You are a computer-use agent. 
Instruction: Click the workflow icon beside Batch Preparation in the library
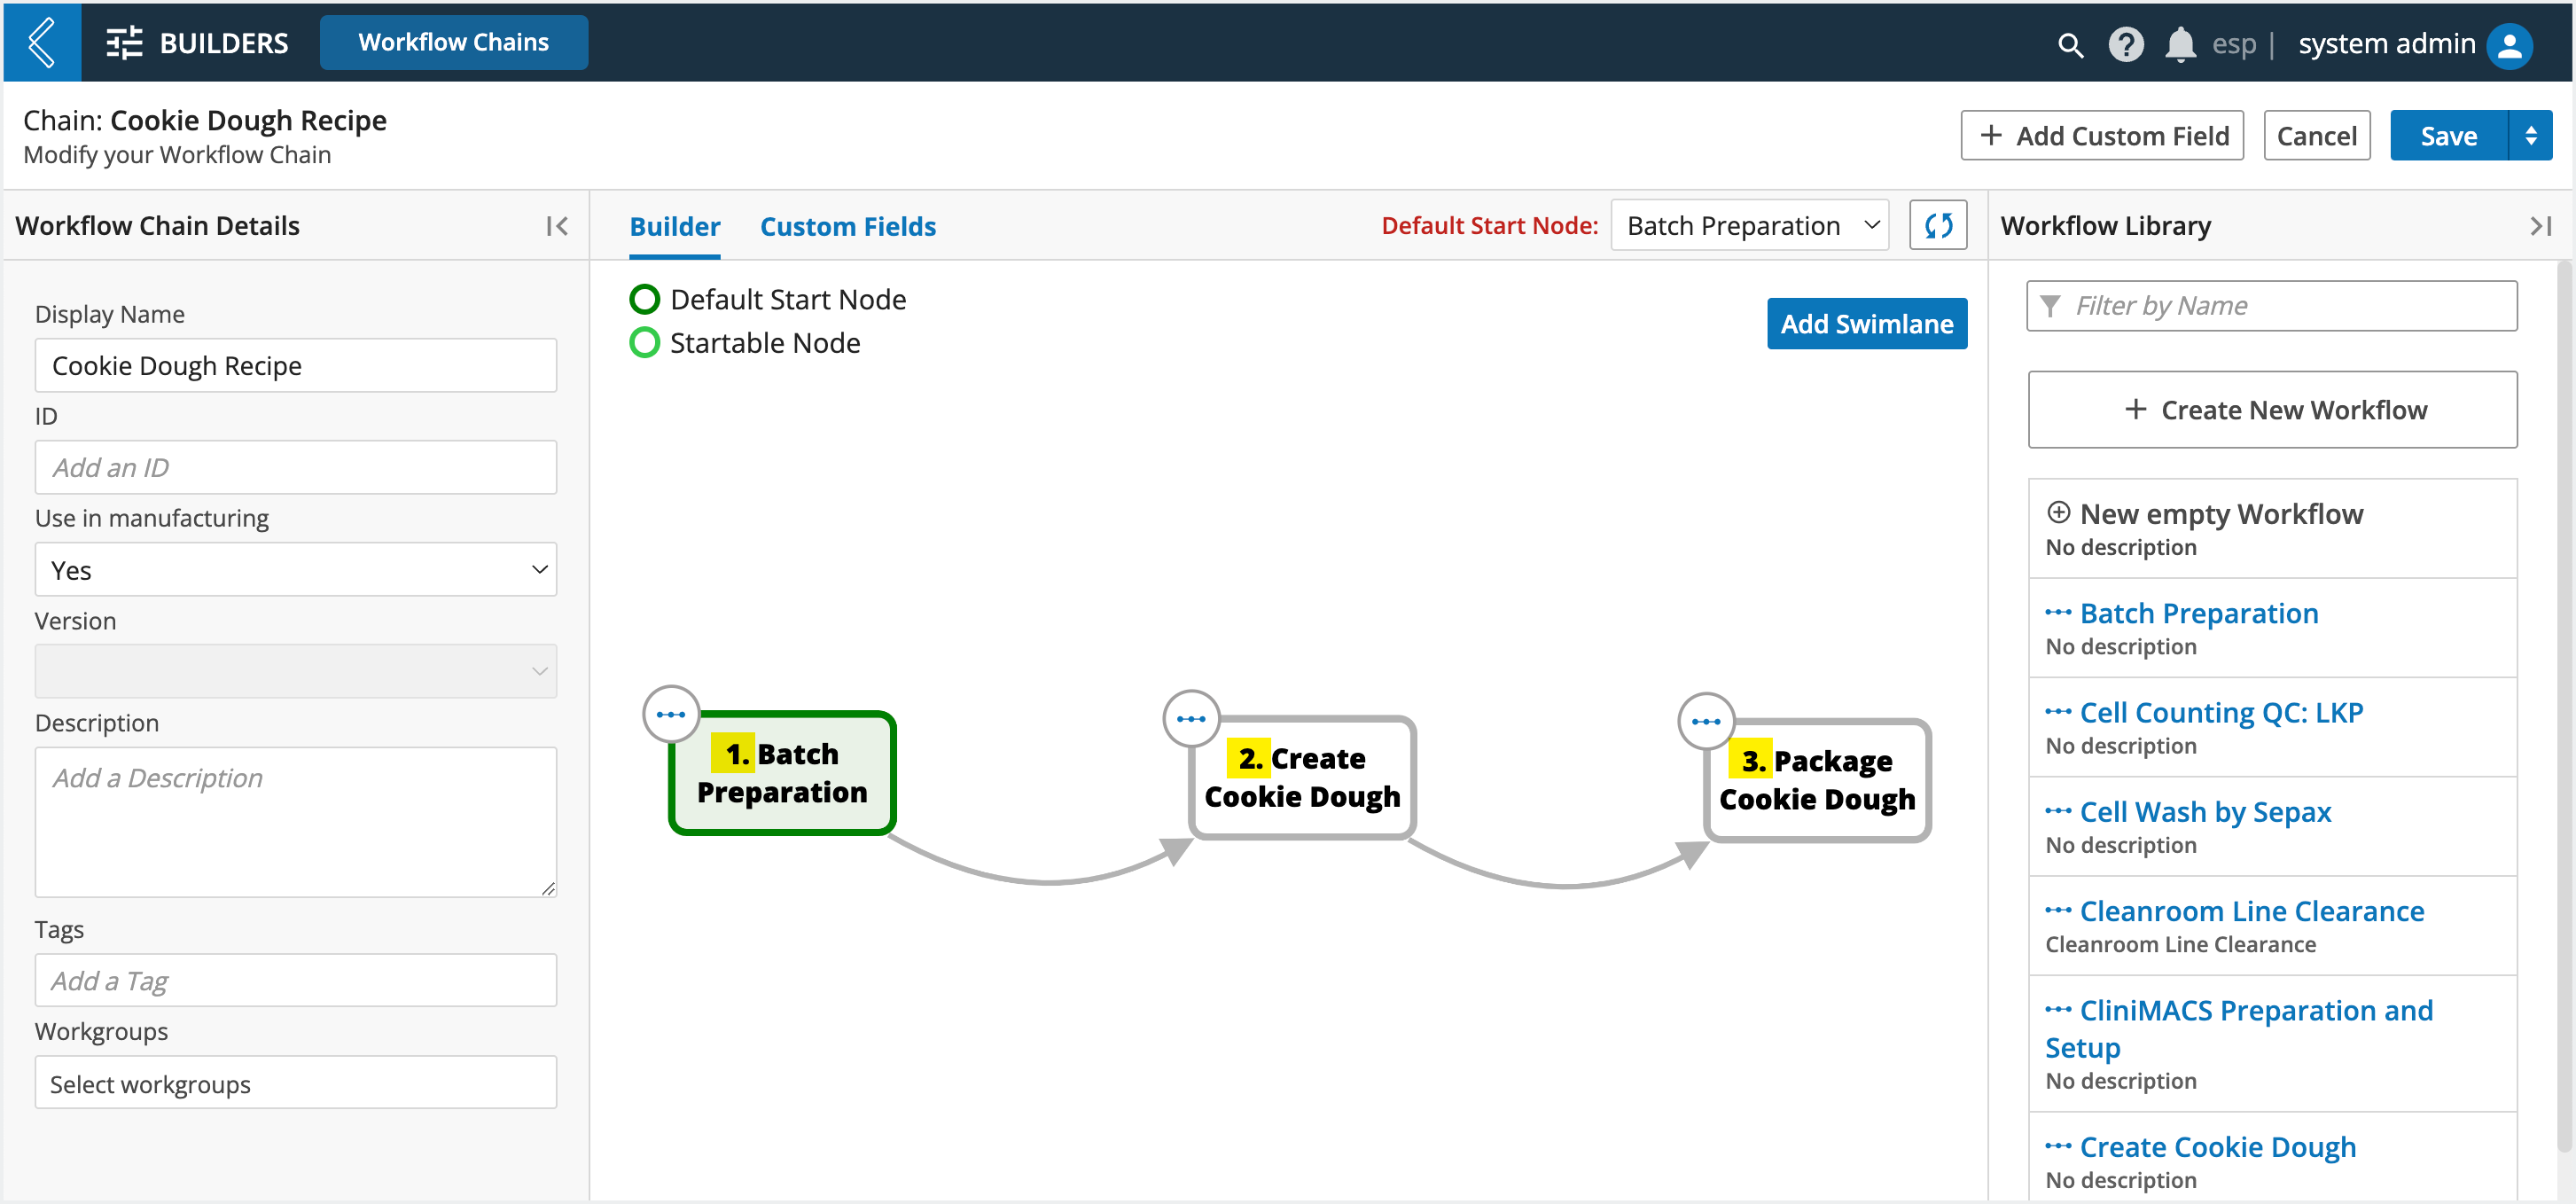[x=2058, y=612]
